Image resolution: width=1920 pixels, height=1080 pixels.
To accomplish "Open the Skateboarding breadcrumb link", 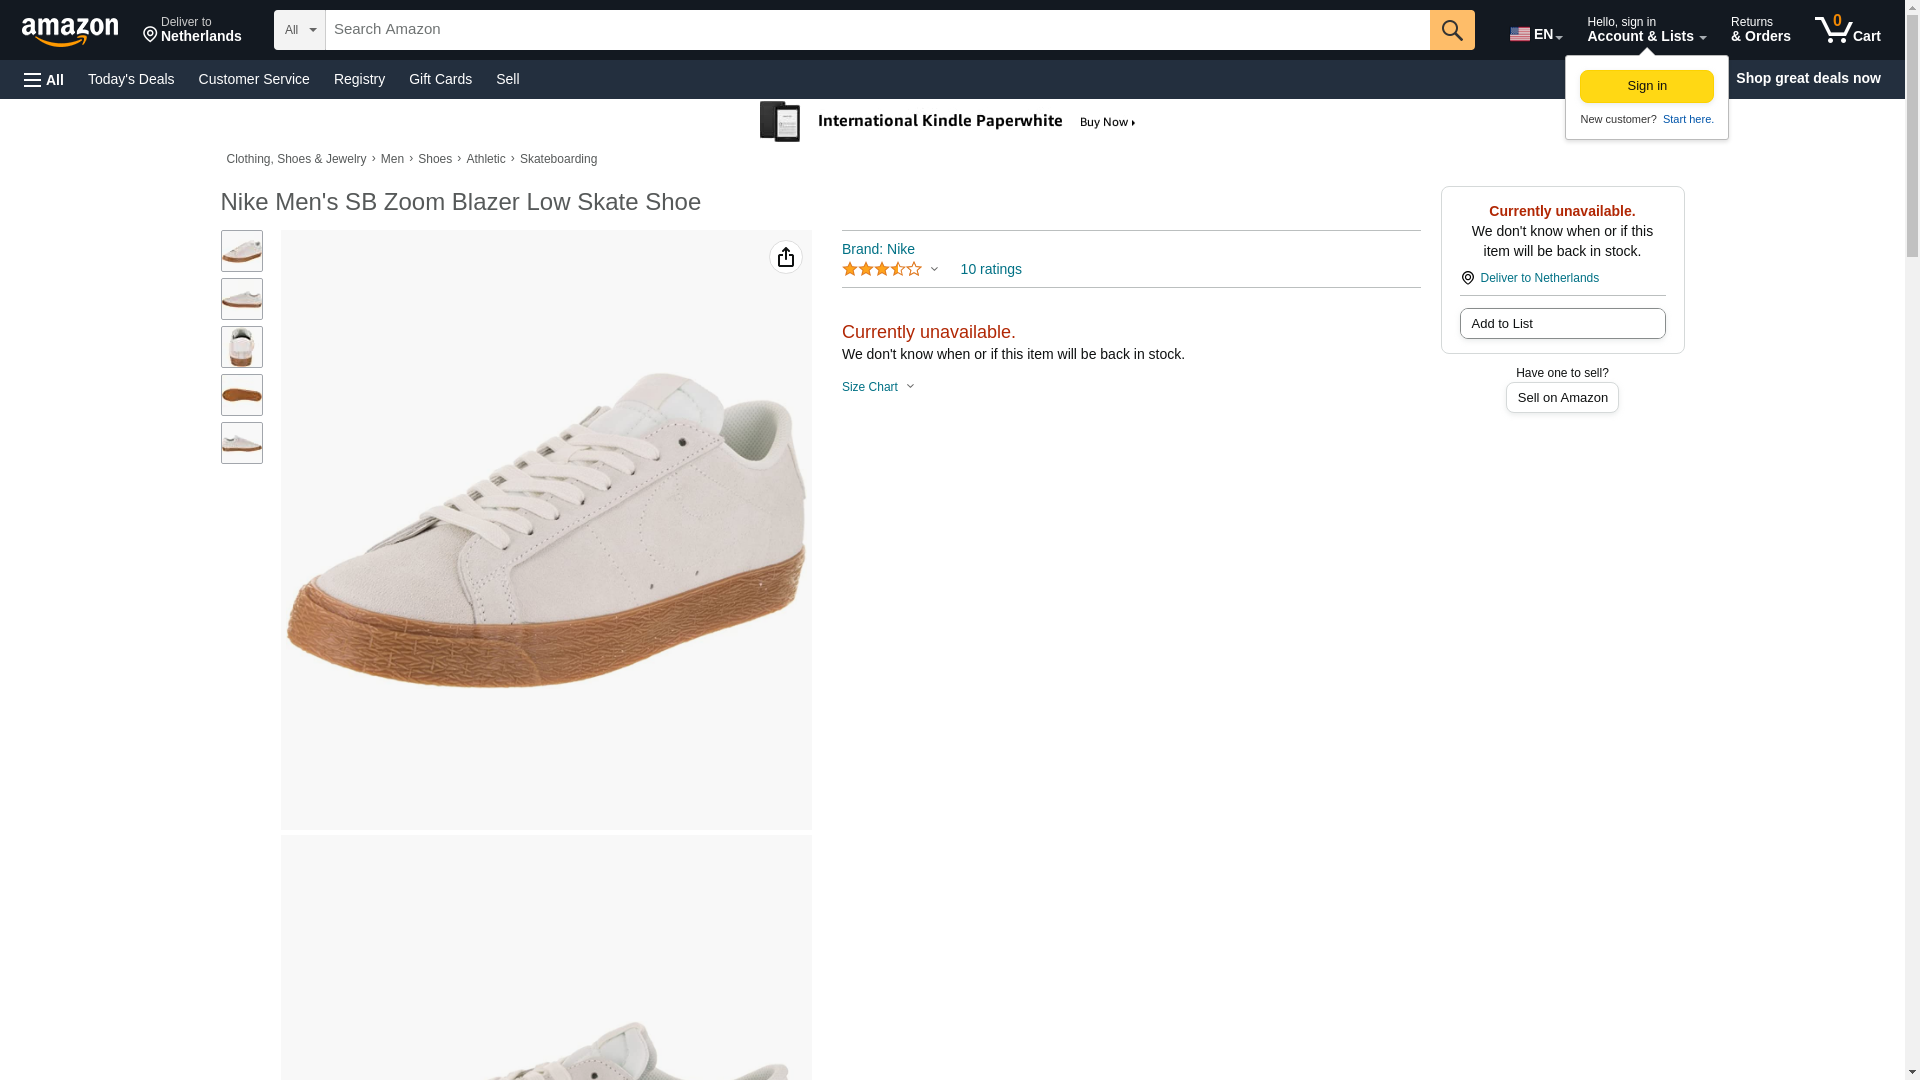I will pyautogui.click(x=558, y=160).
